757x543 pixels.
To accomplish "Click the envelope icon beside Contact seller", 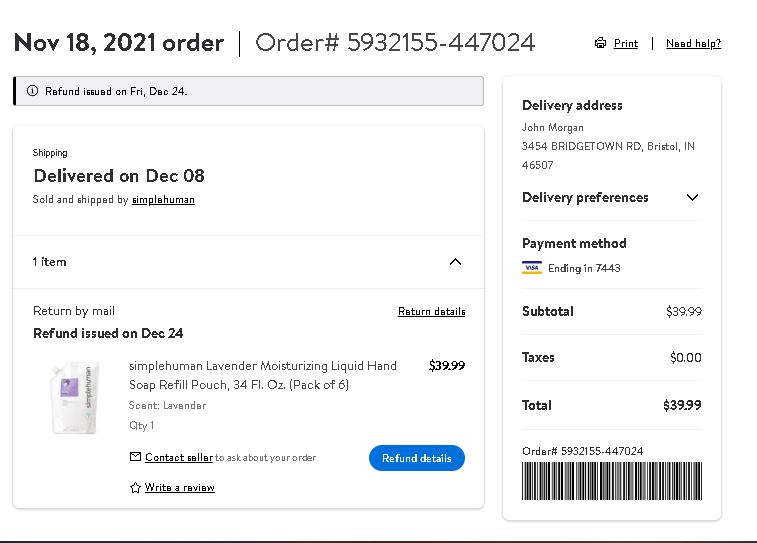I will pyautogui.click(x=135, y=457).
